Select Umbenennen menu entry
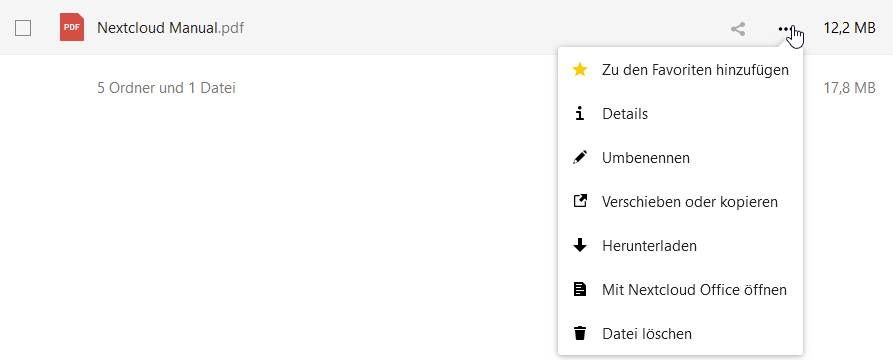893x360 pixels. click(x=681, y=158)
